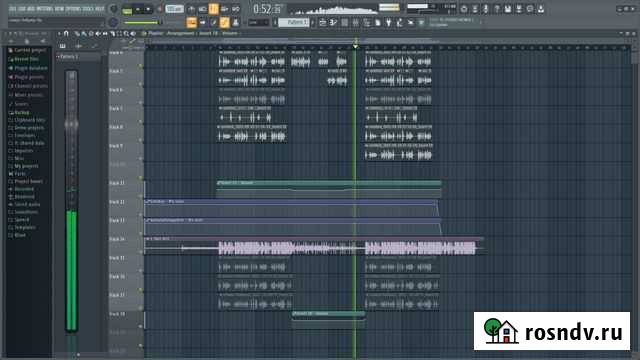Screen dimensions: 640x360
Task: Toggle the playlist snap magnet icon
Action: tap(66, 33)
